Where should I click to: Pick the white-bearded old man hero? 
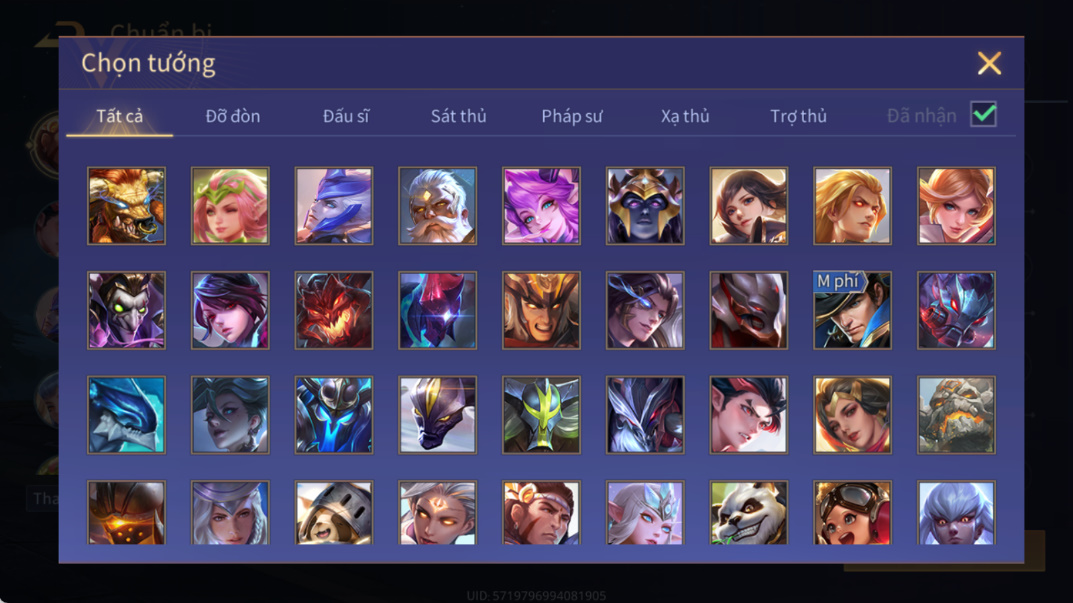(437, 205)
